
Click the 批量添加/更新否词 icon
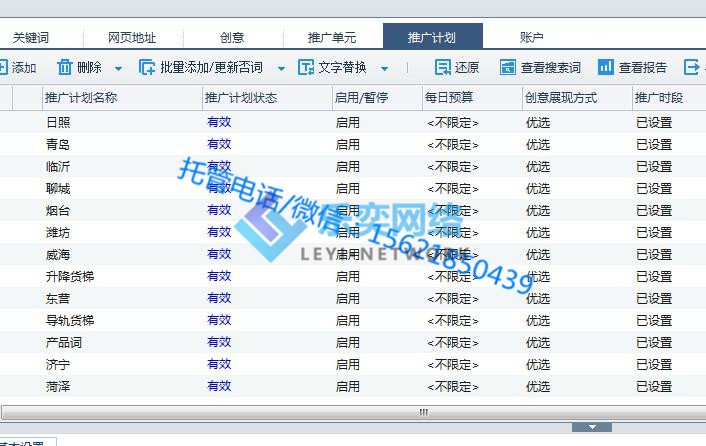(x=147, y=68)
